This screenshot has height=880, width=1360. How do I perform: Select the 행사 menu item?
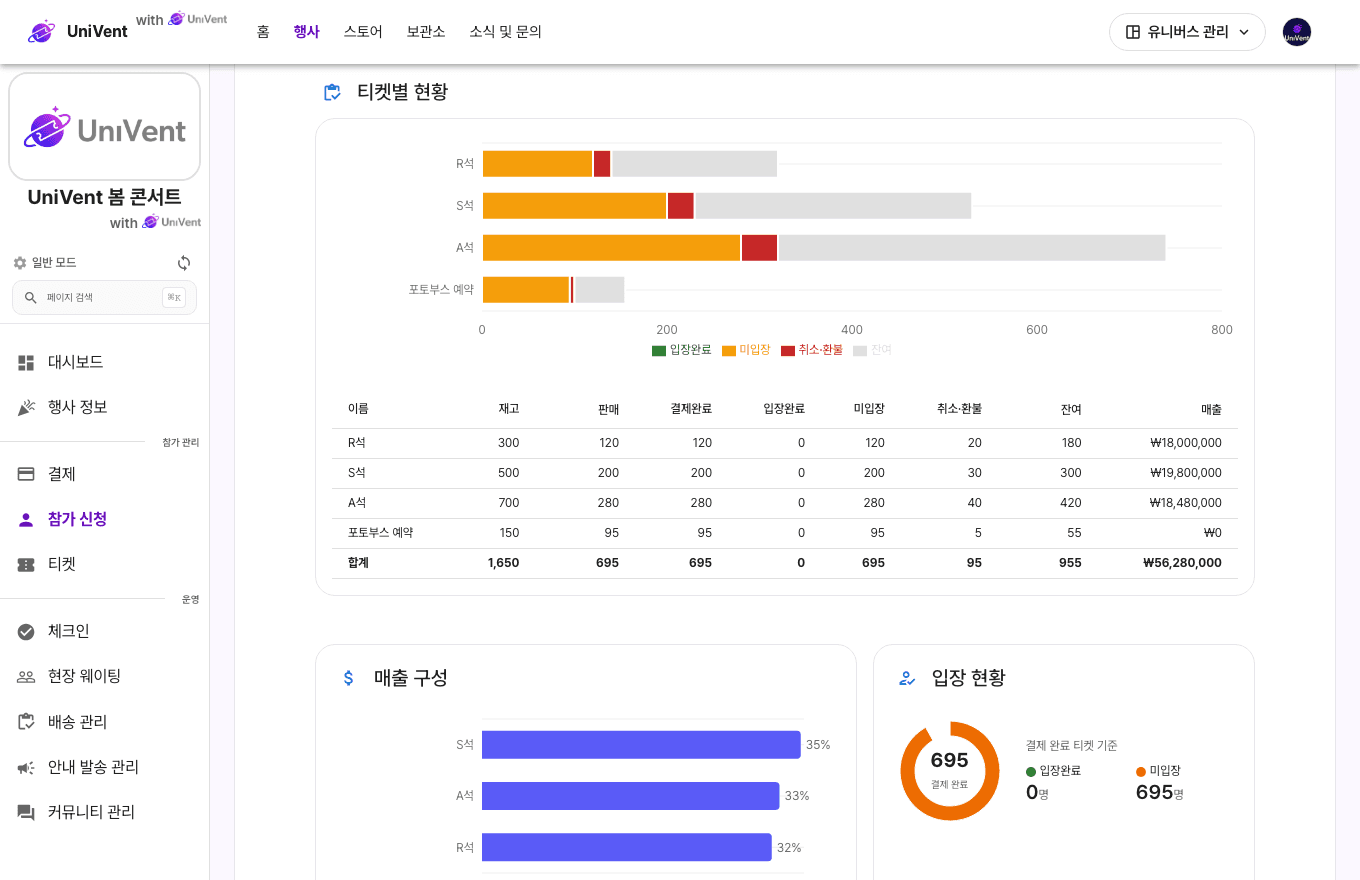306,32
